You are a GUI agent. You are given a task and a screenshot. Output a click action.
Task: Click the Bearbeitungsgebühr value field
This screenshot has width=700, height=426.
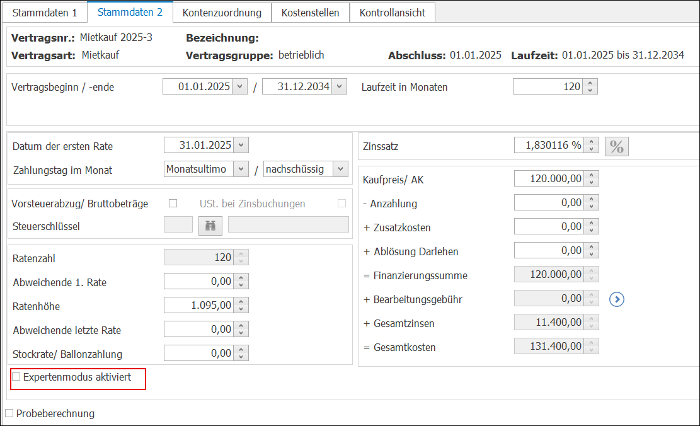pos(549,298)
